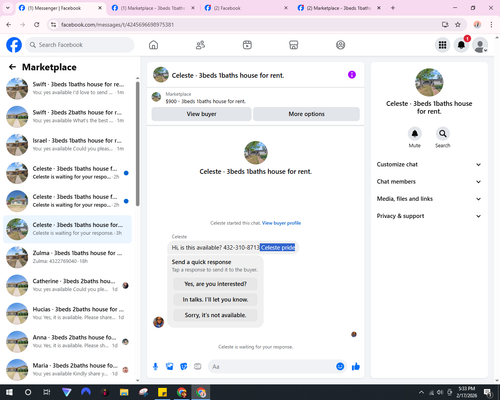Open the emoji picker smiley
The image size is (500, 400).
tap(340, 367)
